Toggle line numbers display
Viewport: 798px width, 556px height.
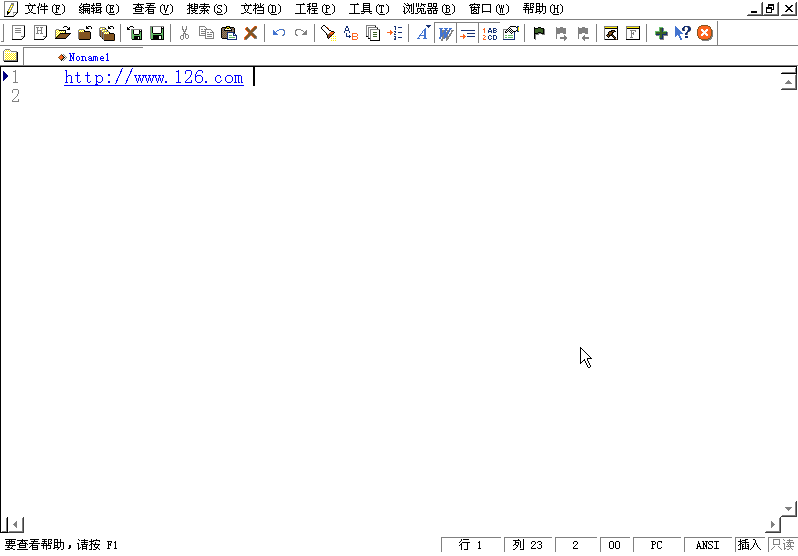490,33
